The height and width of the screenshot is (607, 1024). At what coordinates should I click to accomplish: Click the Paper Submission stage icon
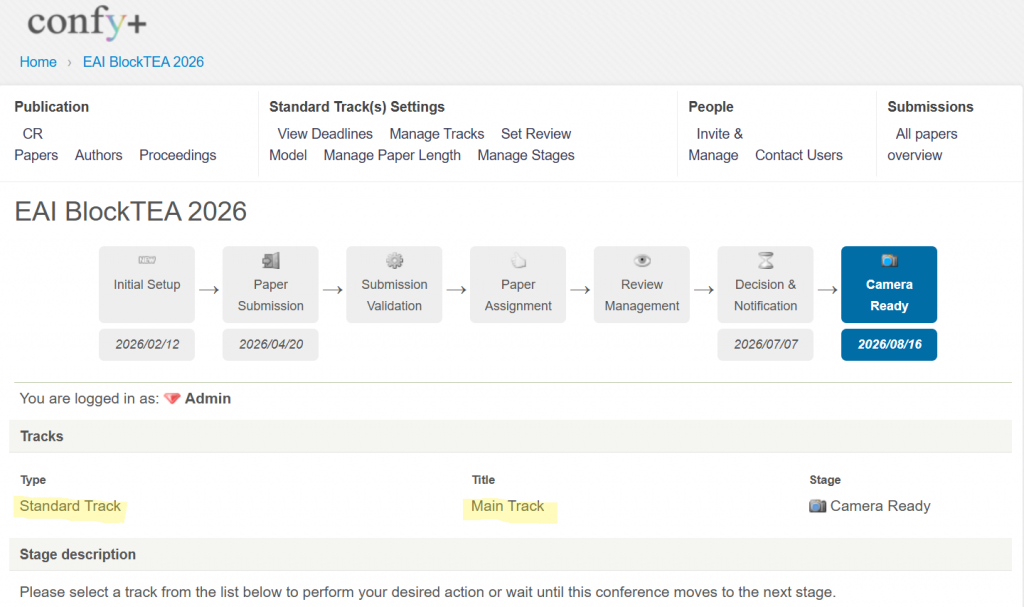(270, 261)
